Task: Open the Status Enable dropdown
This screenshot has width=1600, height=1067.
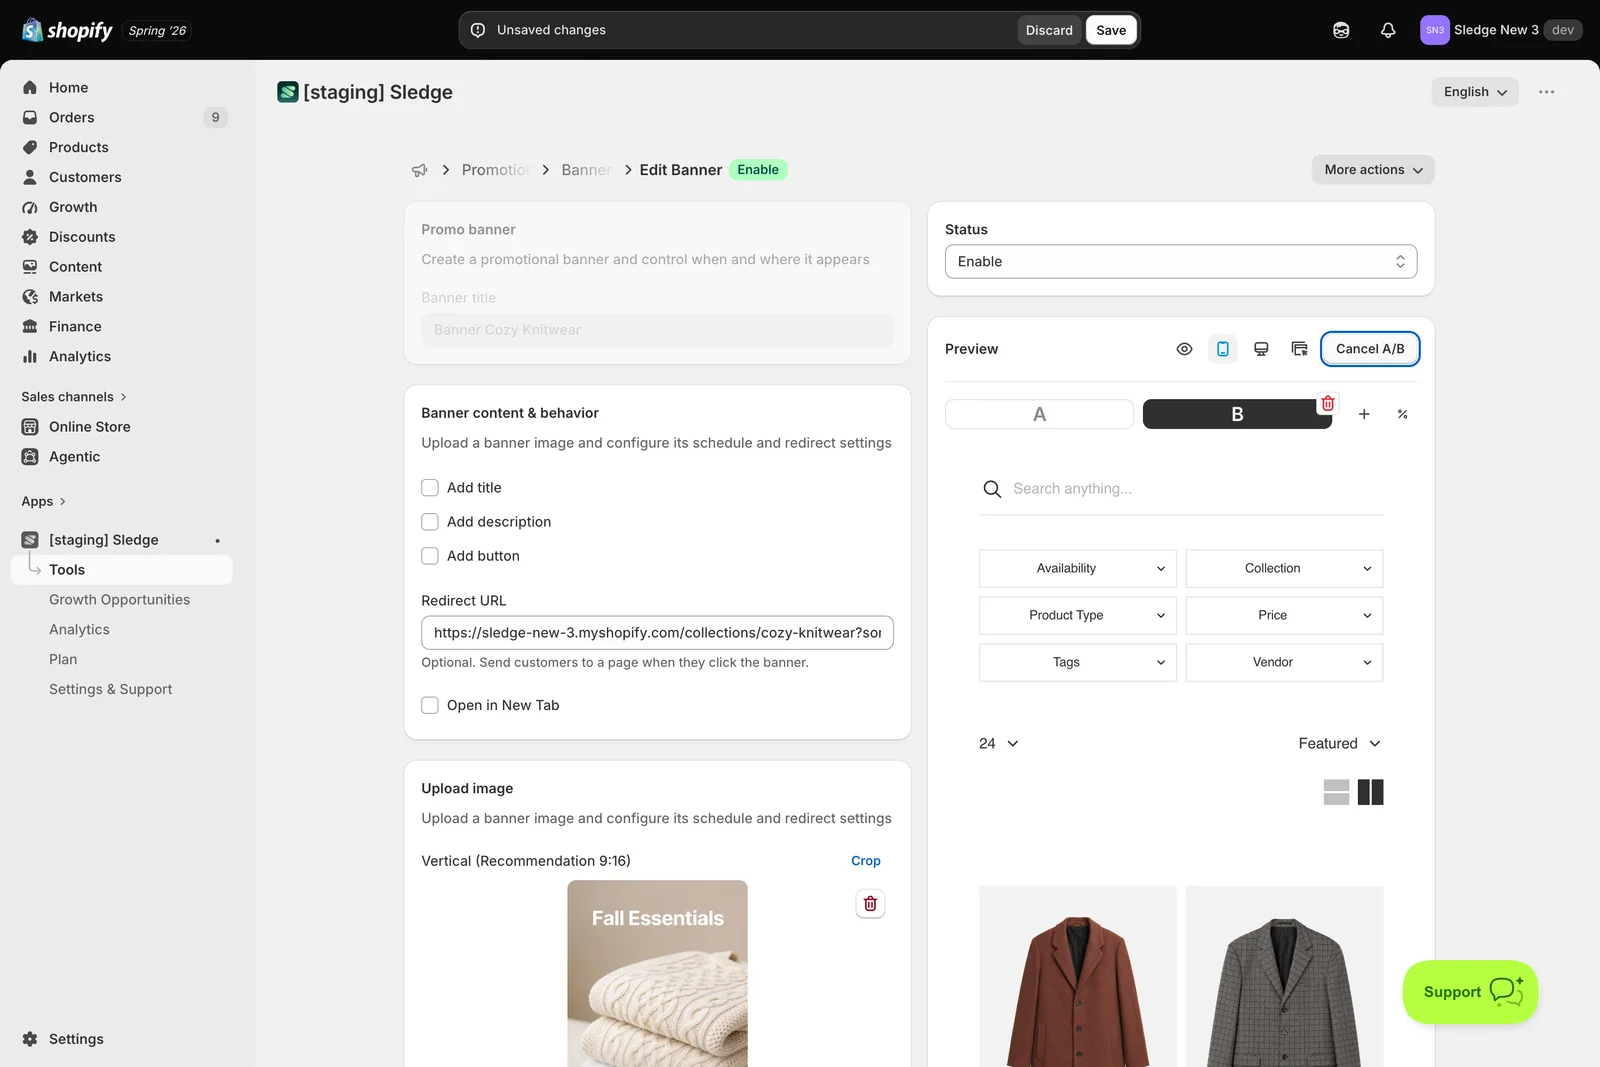Action: 1181,262
